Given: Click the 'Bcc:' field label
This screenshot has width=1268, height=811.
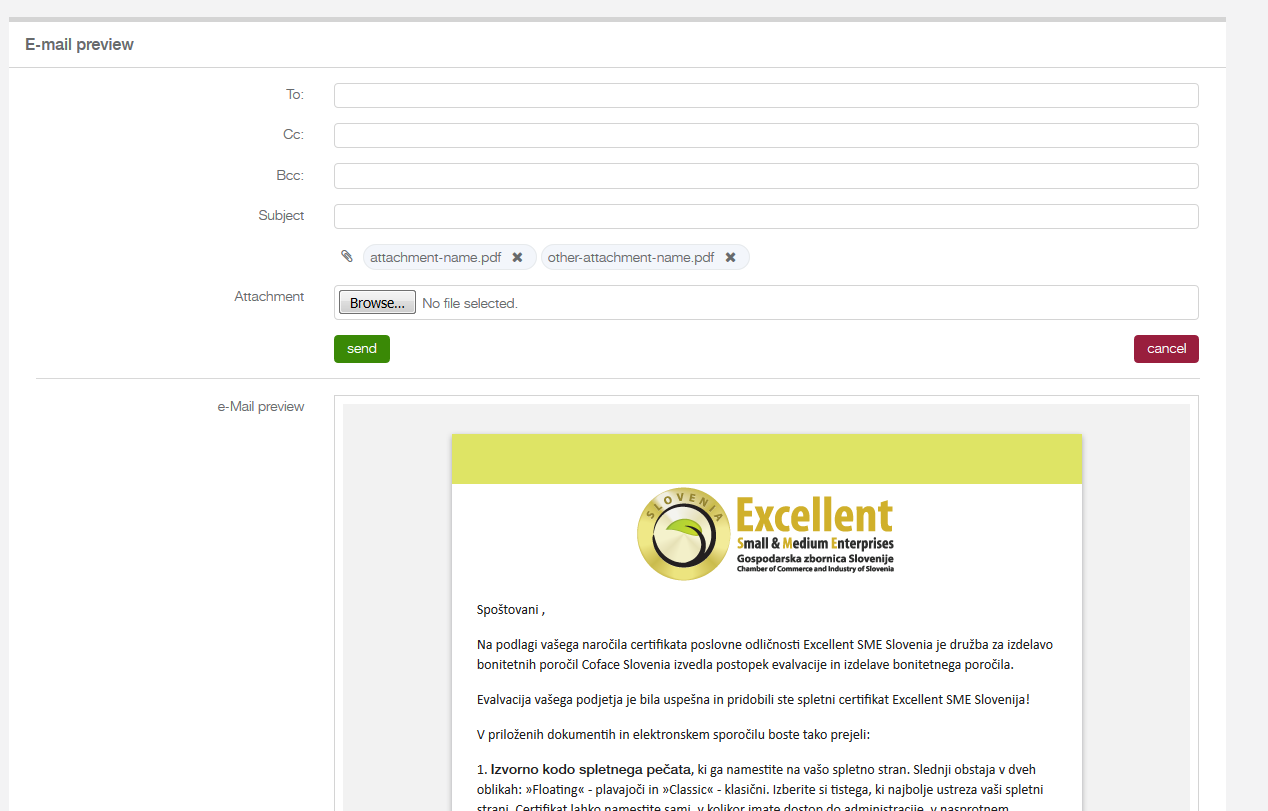Looking at the screenshot, I should click(290, 175).
